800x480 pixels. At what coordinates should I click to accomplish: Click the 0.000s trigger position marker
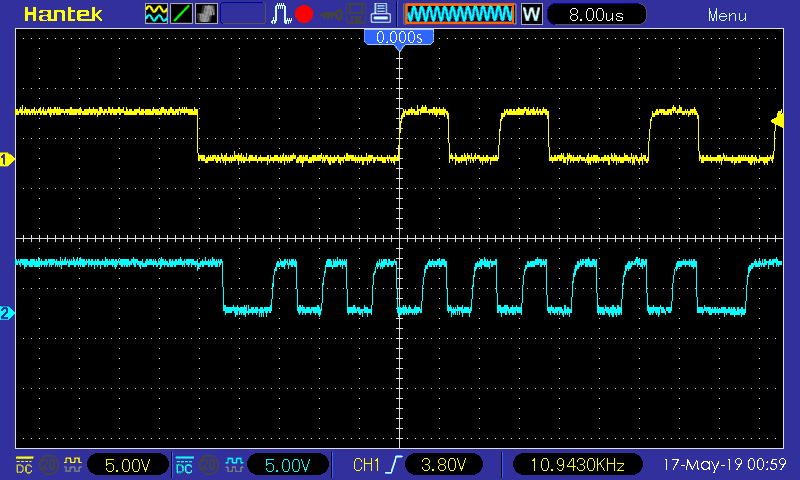(399, 38)
